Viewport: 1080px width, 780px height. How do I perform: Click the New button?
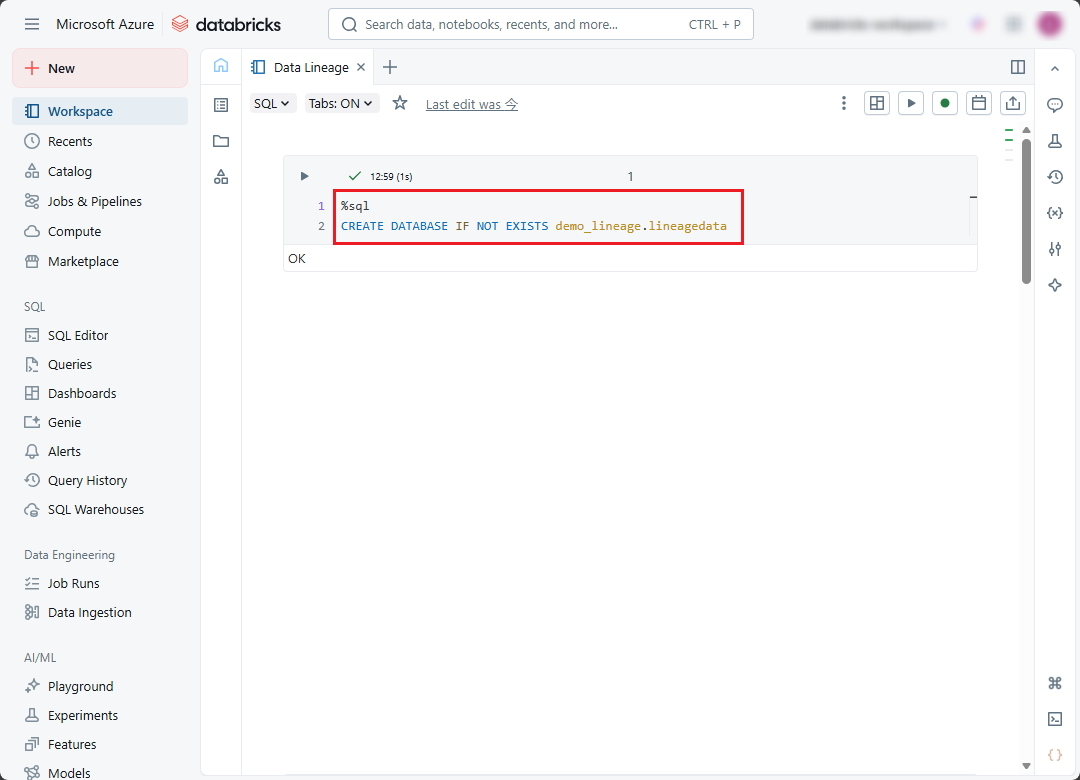coord(100,68)
